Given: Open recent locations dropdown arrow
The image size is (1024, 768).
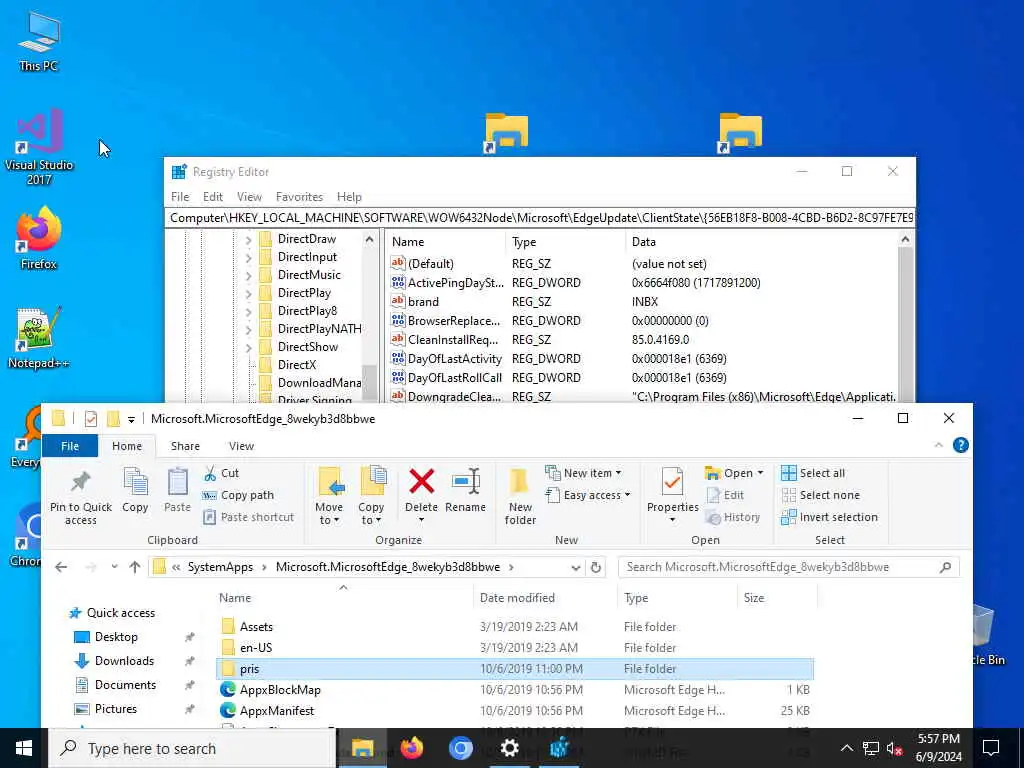Looking at the screenshot, I should (114, 567).
